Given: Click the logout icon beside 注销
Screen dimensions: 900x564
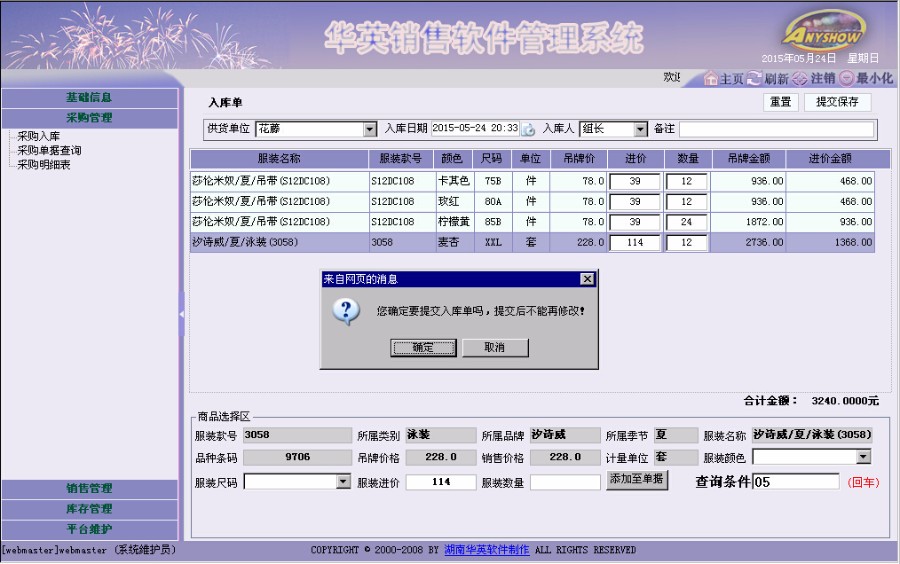Looking at the screenshot, I should click(x=800, y=79).
